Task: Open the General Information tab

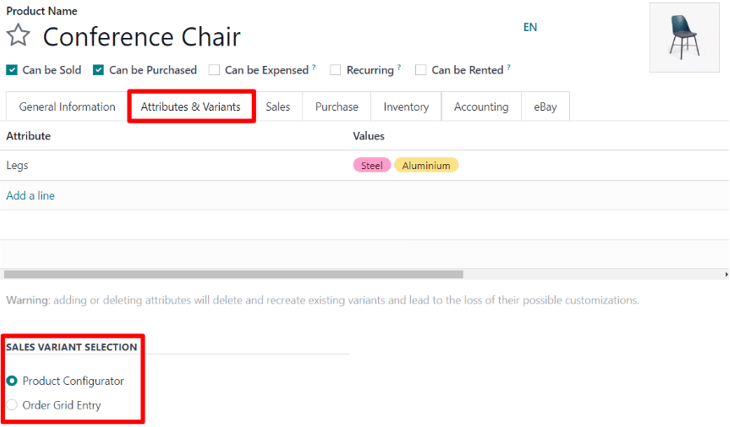Action: click(x=67, y=107)
